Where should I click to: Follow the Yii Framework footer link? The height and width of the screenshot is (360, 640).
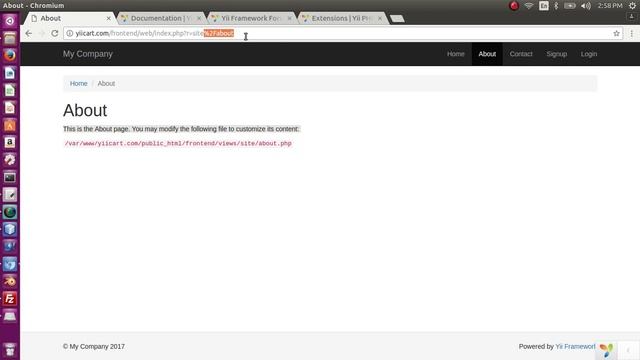575,347
